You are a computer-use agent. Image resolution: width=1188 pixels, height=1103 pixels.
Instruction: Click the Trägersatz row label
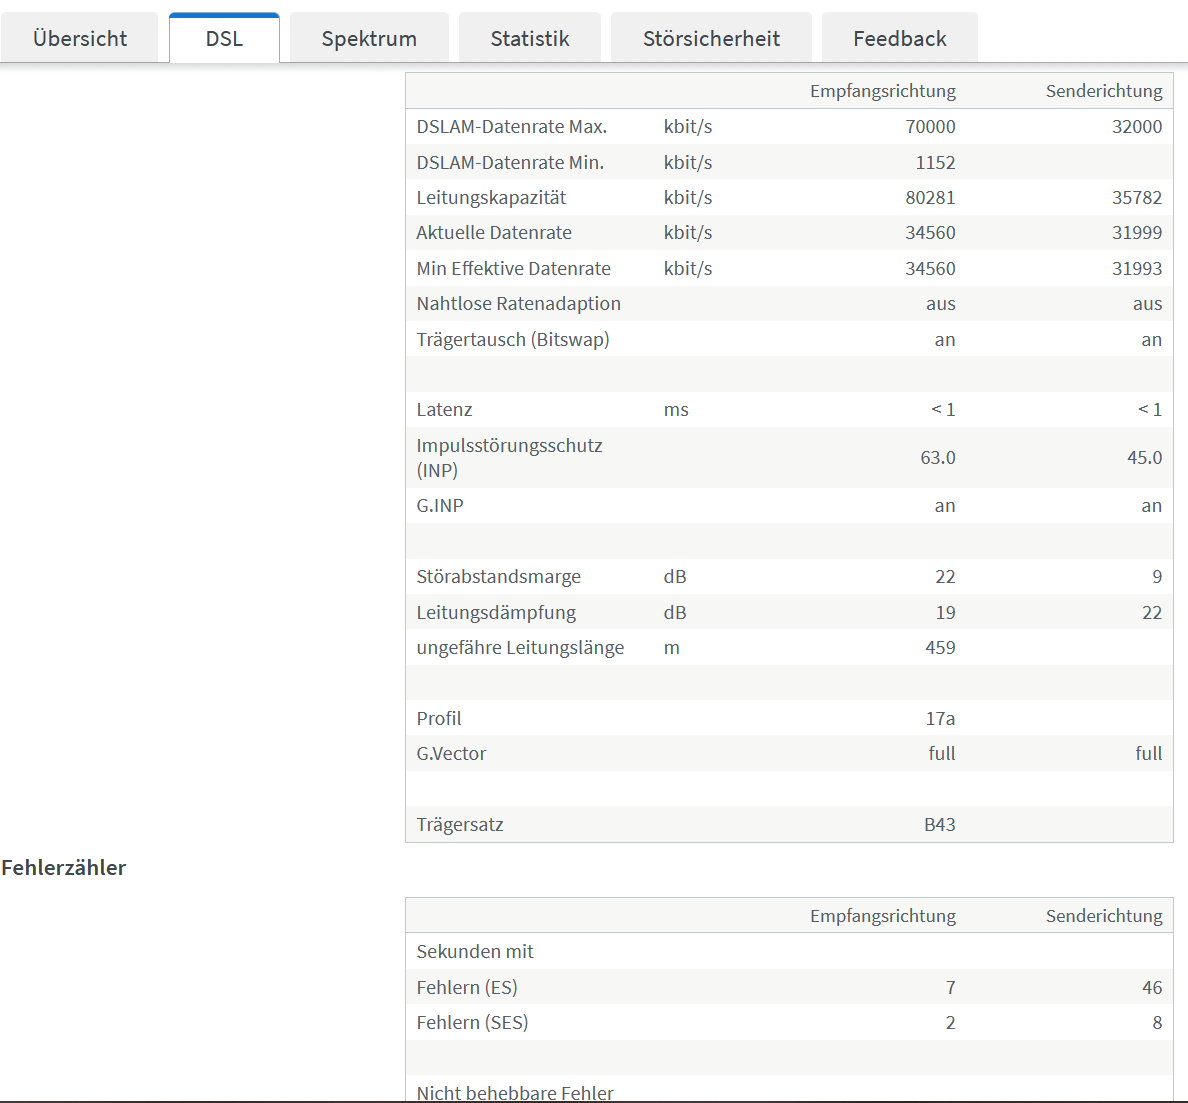coord(459,824)
